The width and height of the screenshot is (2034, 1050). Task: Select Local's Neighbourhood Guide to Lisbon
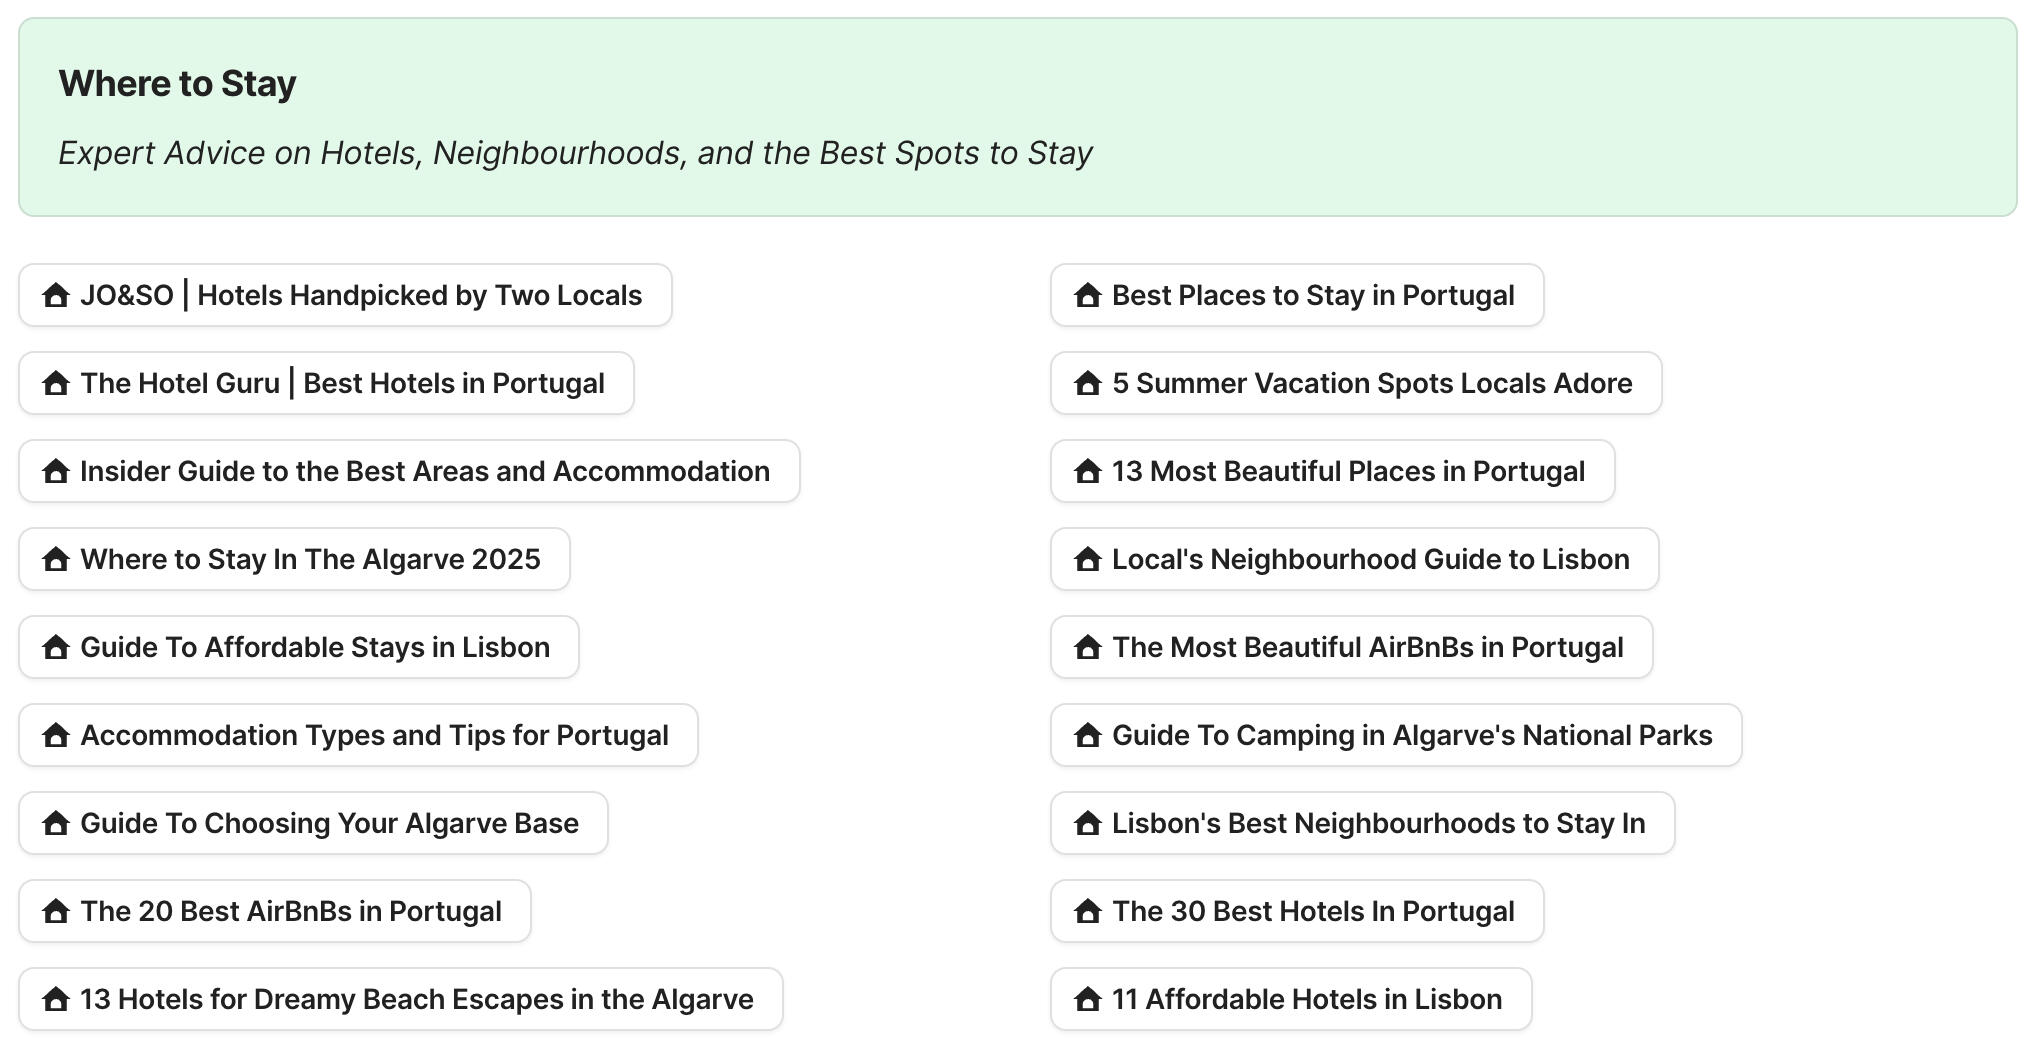pos(1354,559)
